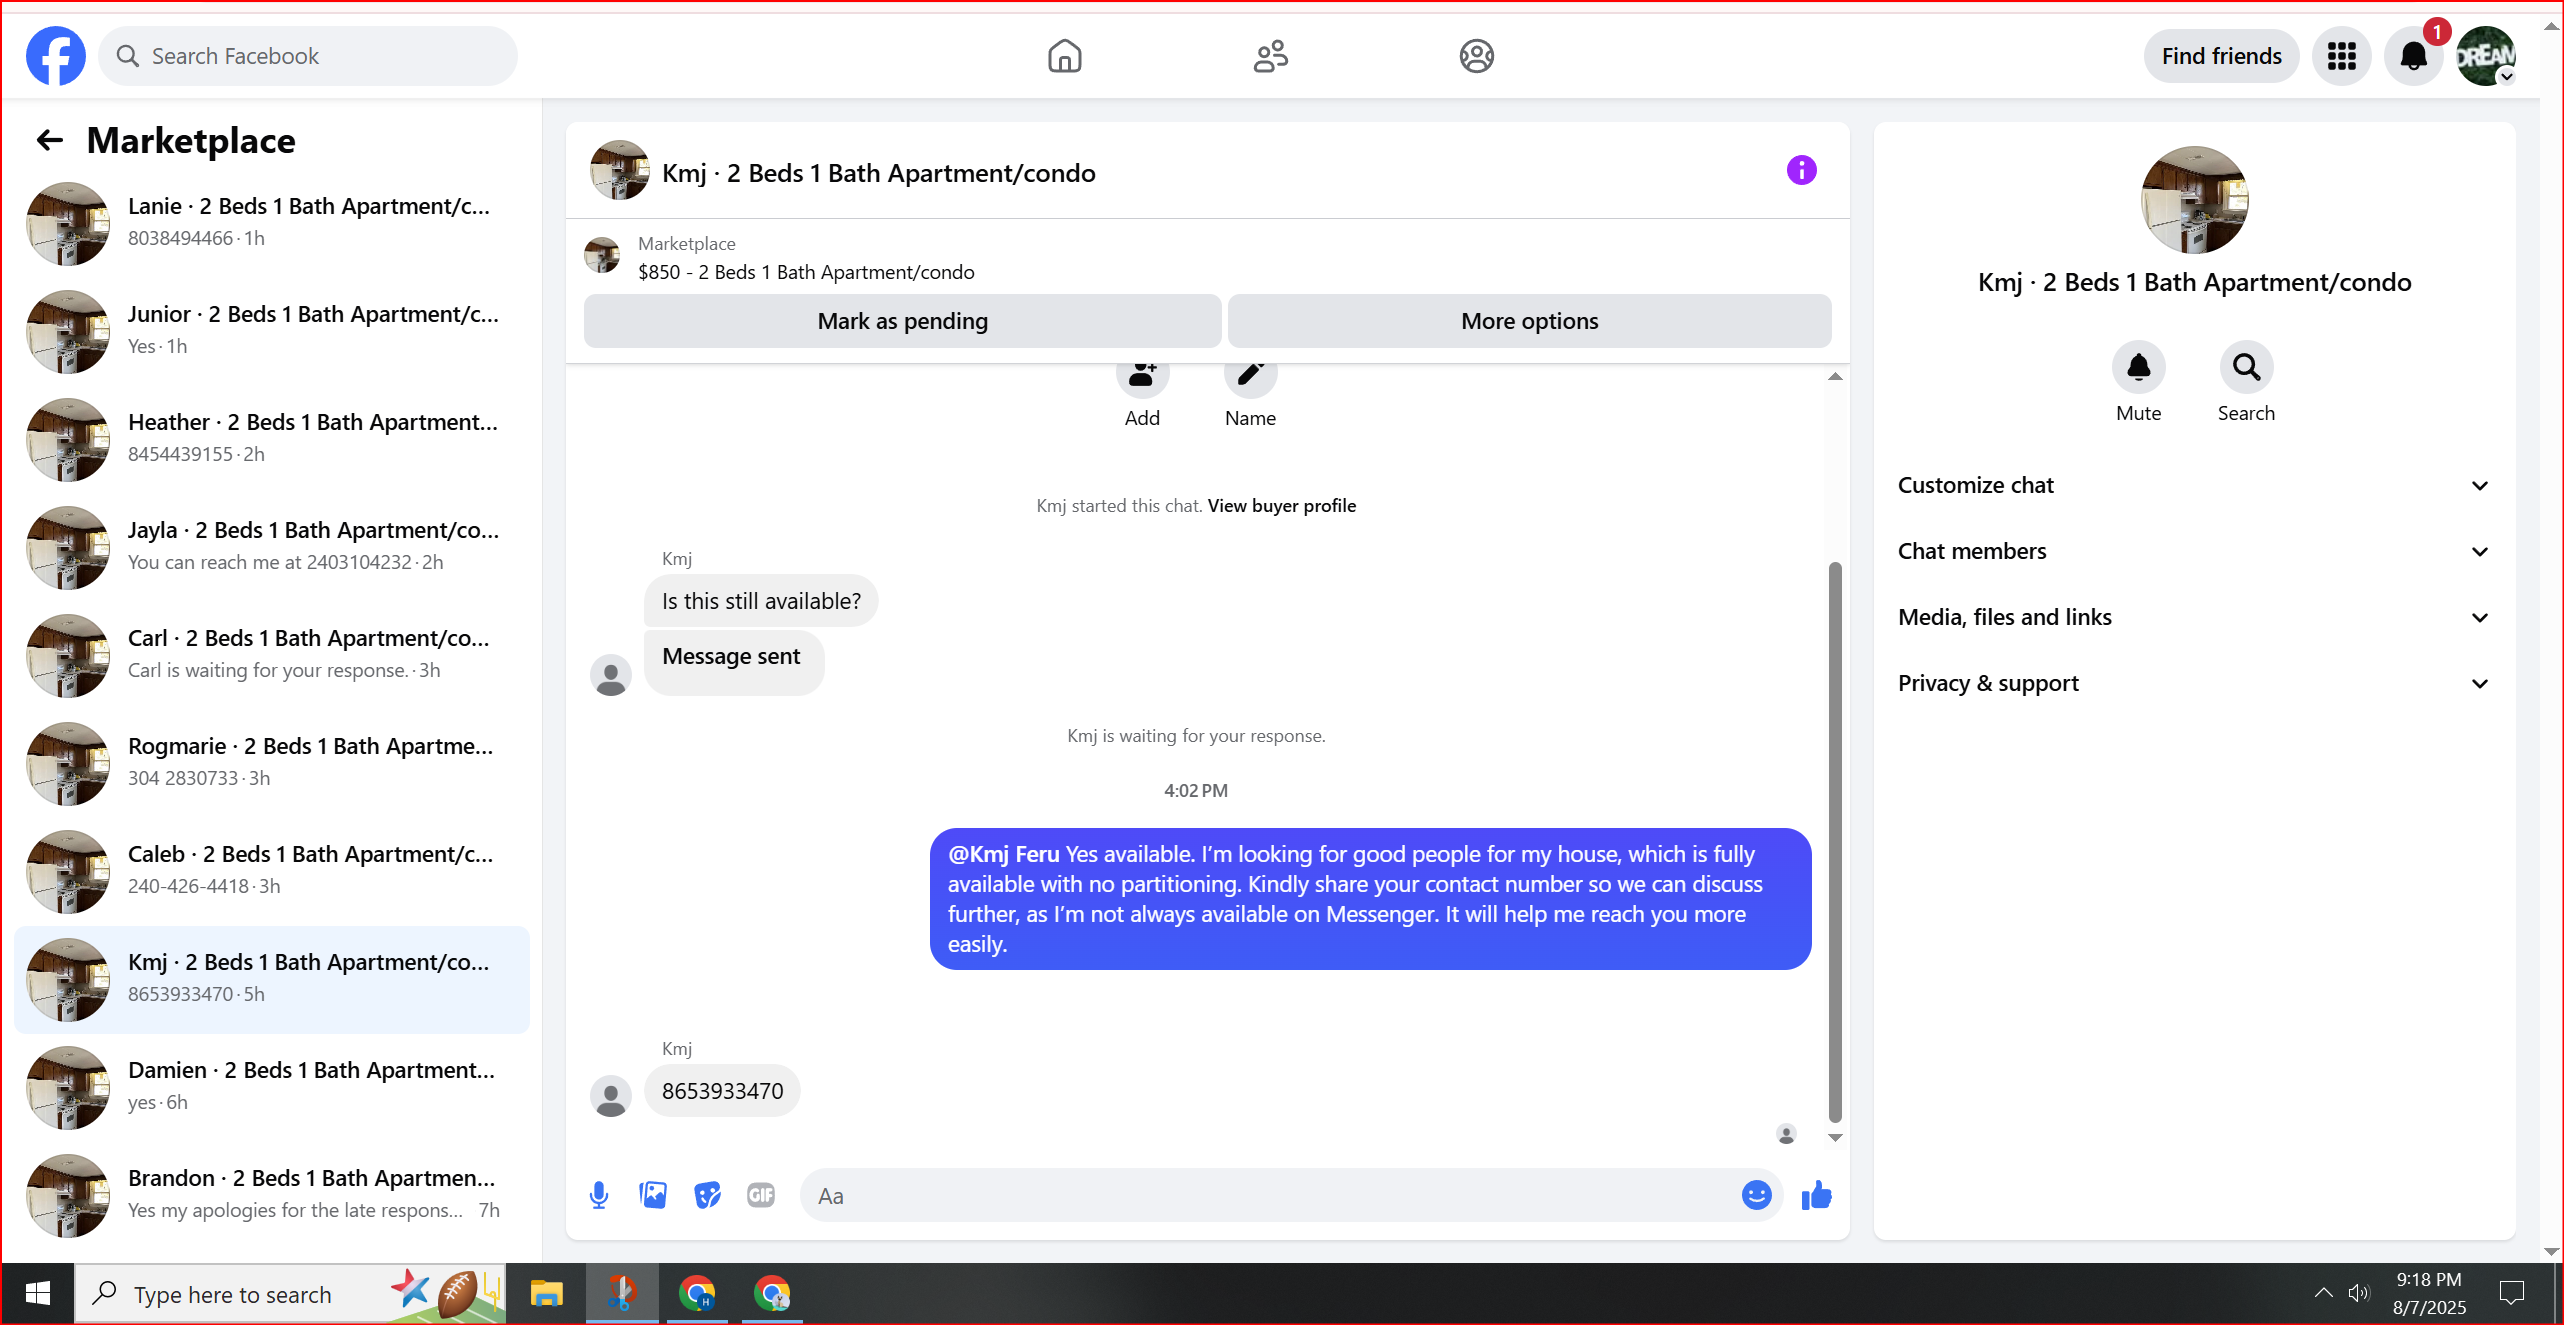Click the Search Facebook input field
The height and width of the screenshot is (1325, 2564).
[308, 56]
